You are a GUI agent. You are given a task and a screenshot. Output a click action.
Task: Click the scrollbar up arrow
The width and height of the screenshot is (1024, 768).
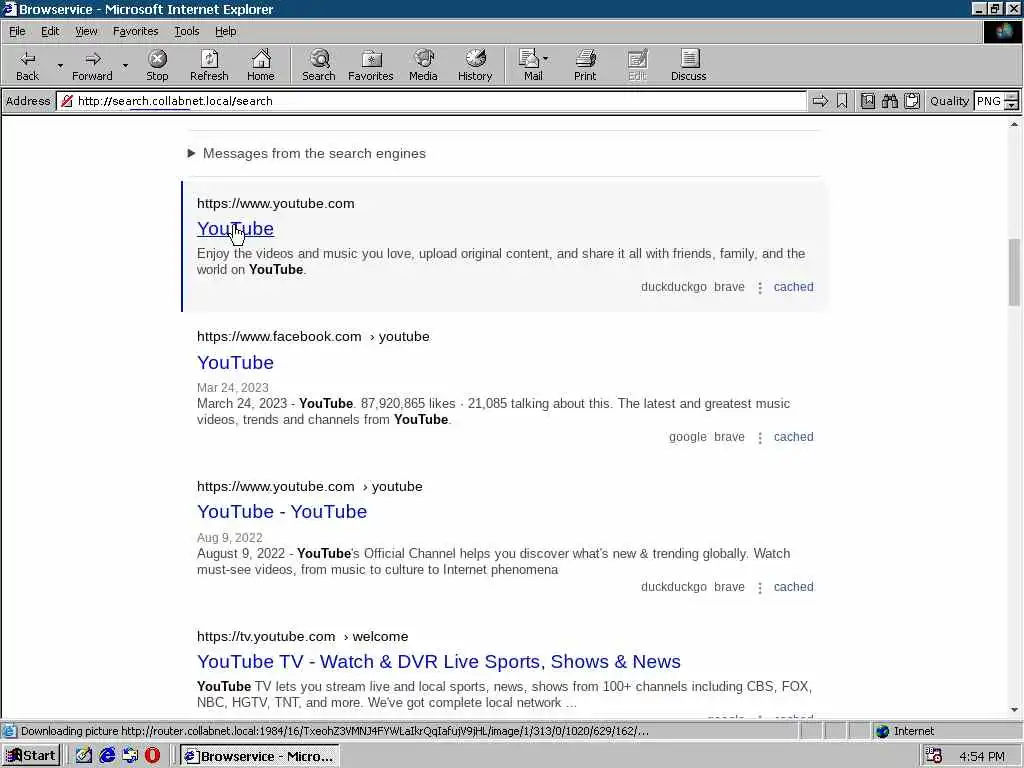(1014, 124)
